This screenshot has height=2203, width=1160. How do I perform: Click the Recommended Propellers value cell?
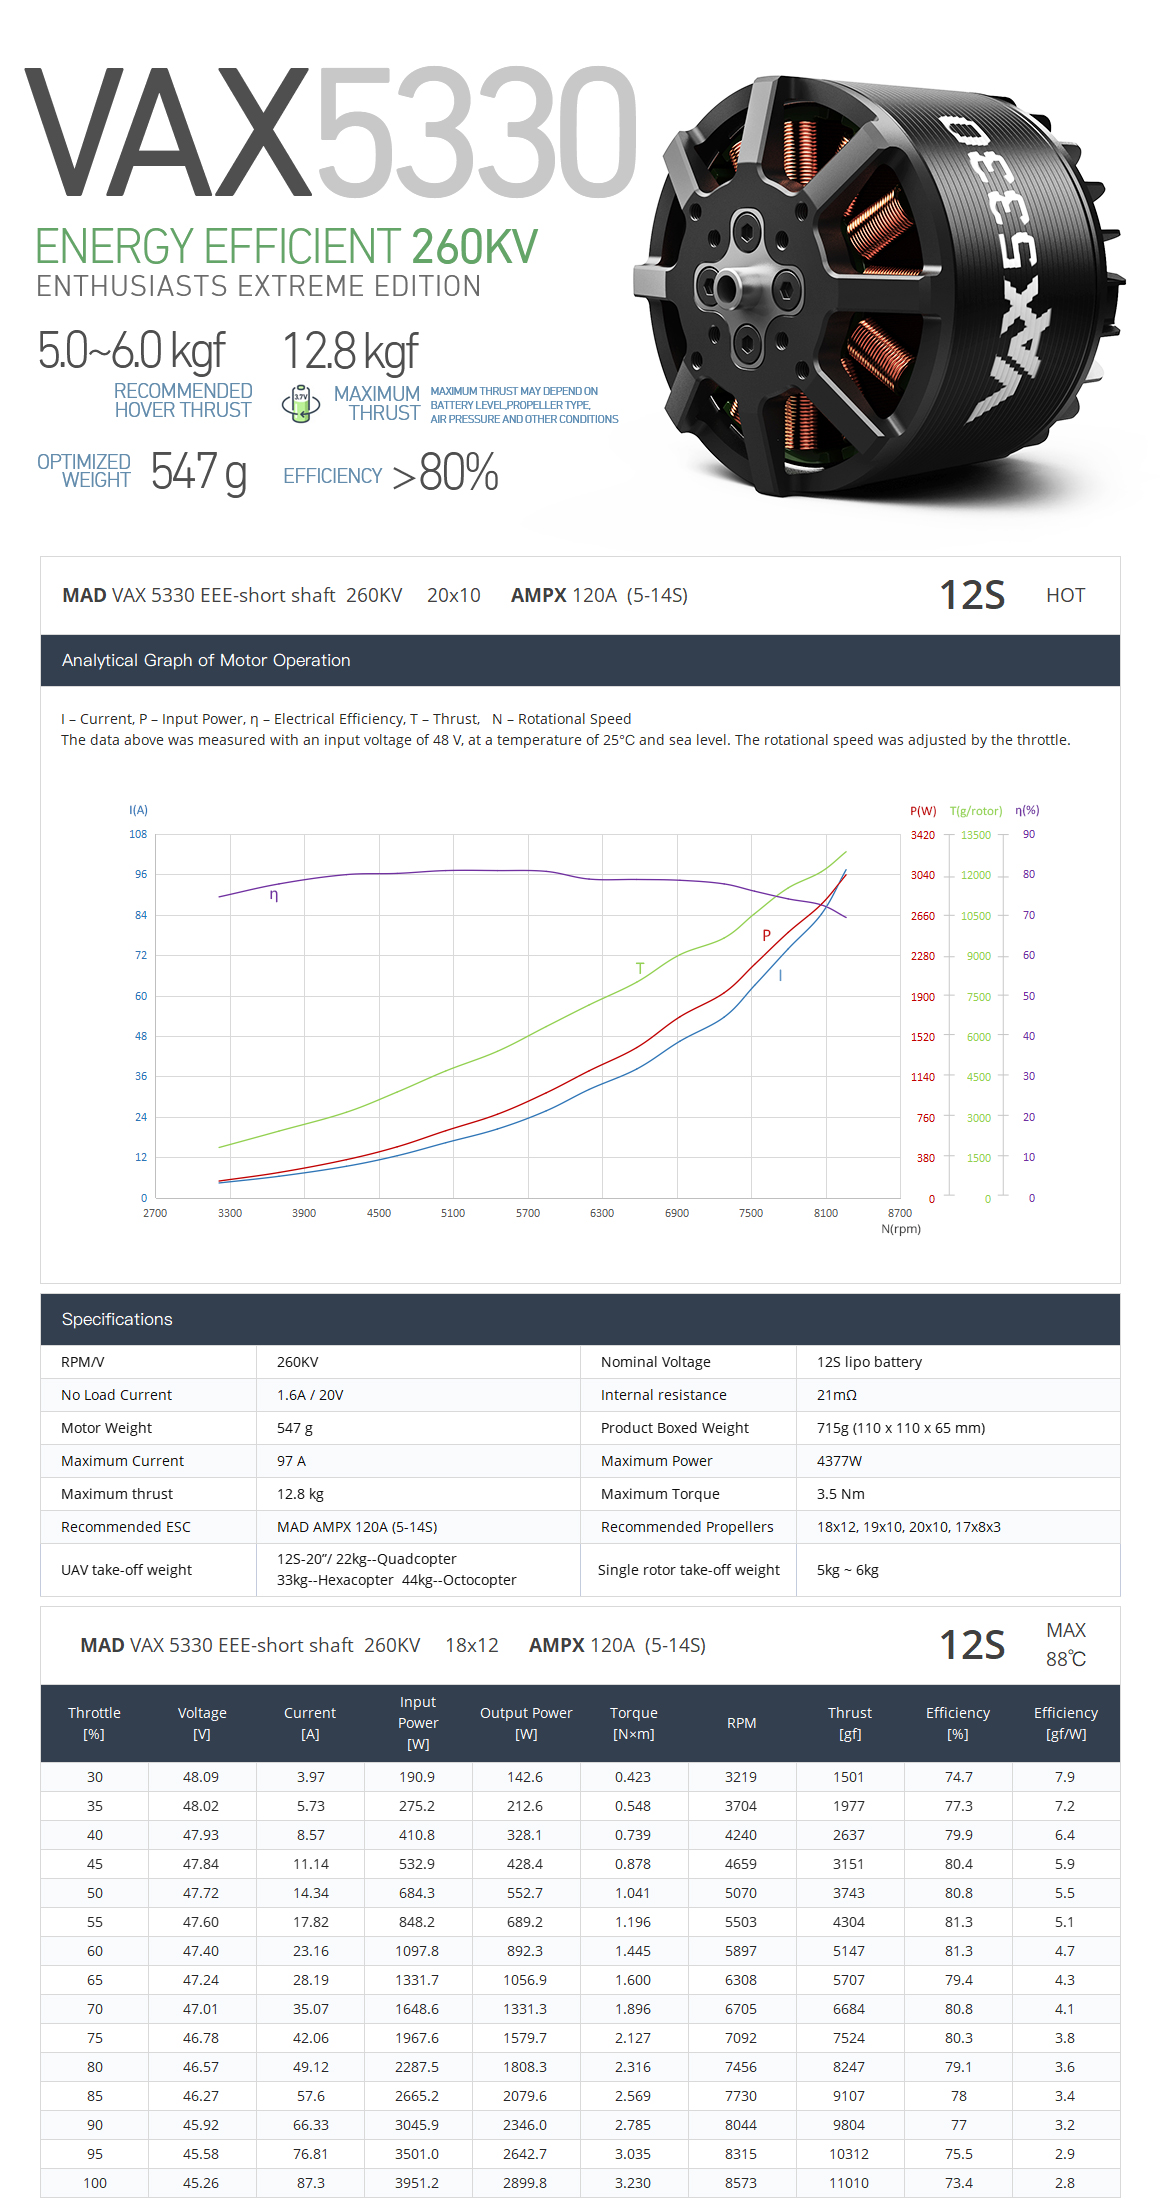pyautogui.click(x=958, y=1527)
